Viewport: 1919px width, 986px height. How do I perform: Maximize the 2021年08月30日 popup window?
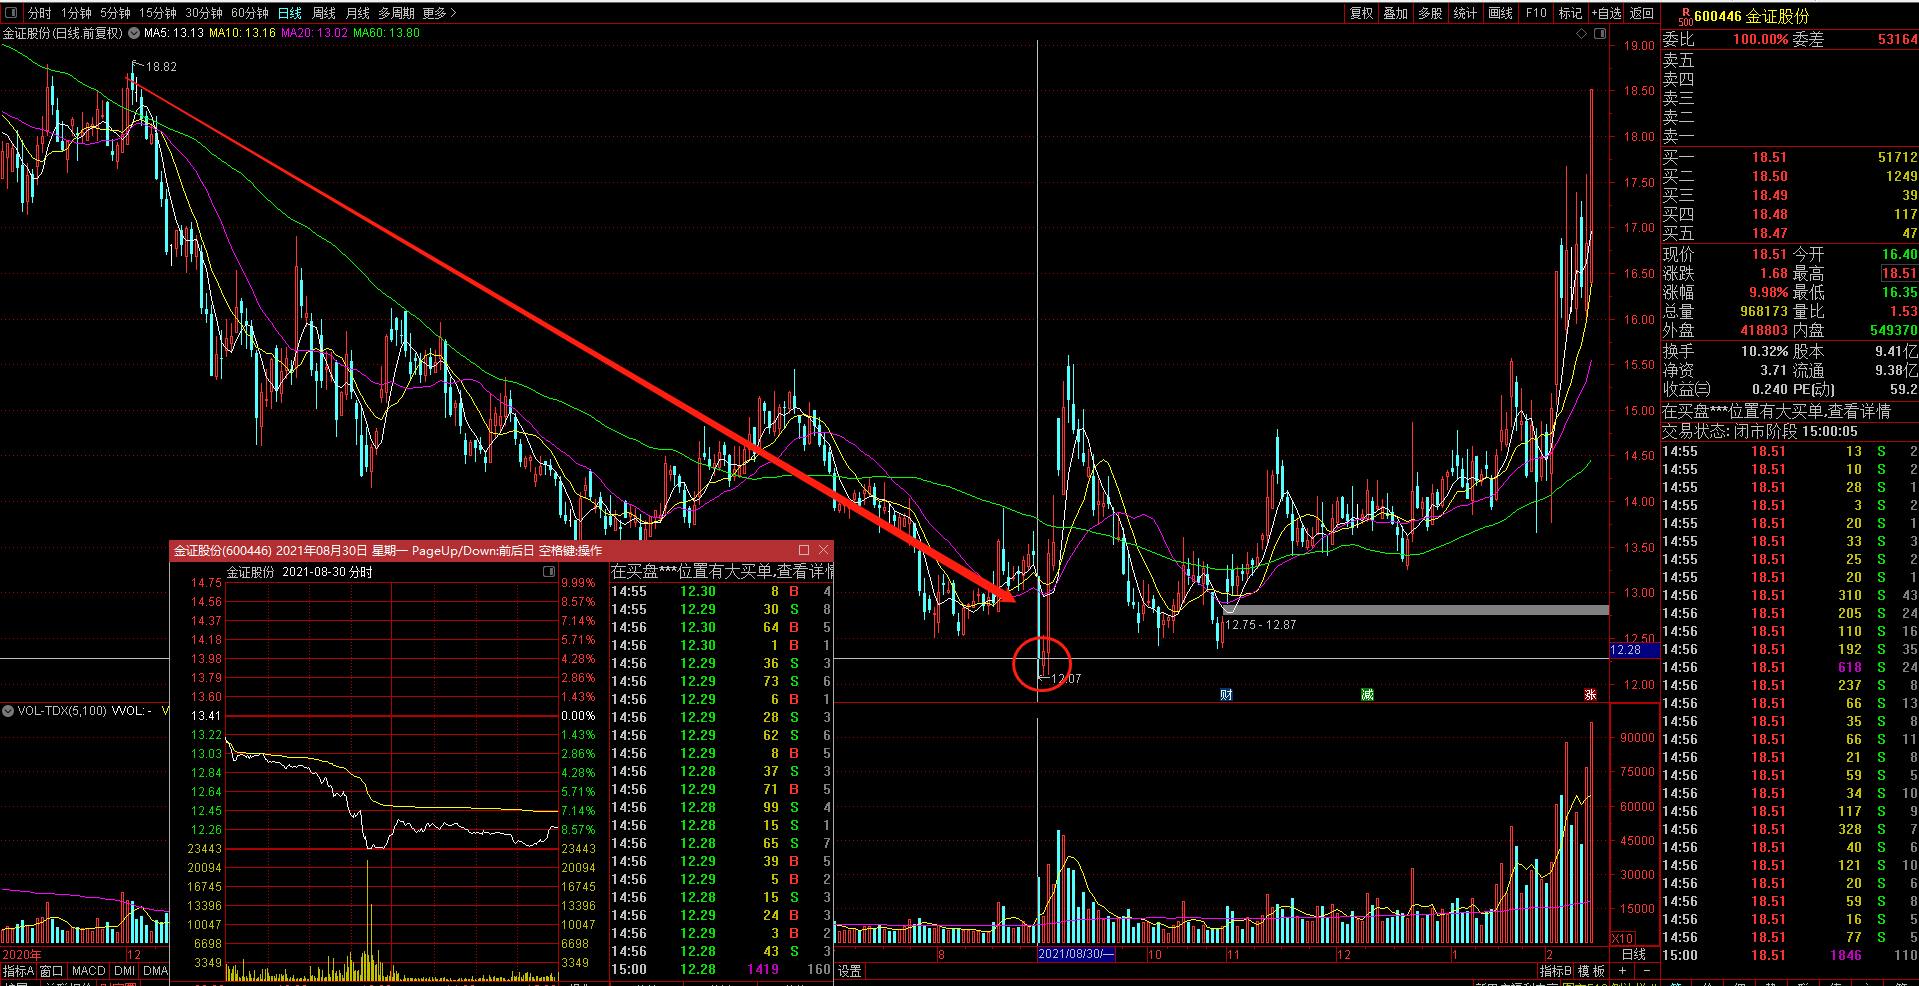(x=804, y=550)
